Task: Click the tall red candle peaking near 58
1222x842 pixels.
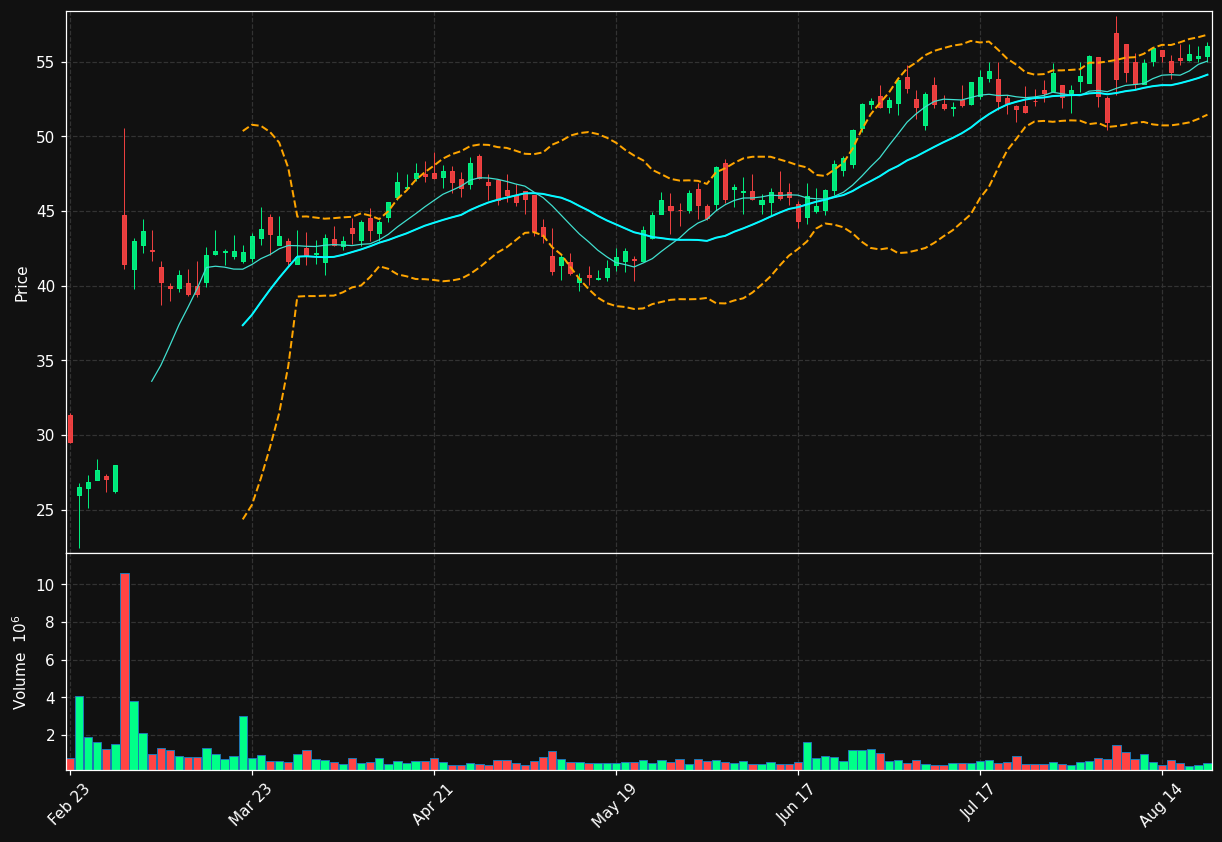Action: 1117,57
